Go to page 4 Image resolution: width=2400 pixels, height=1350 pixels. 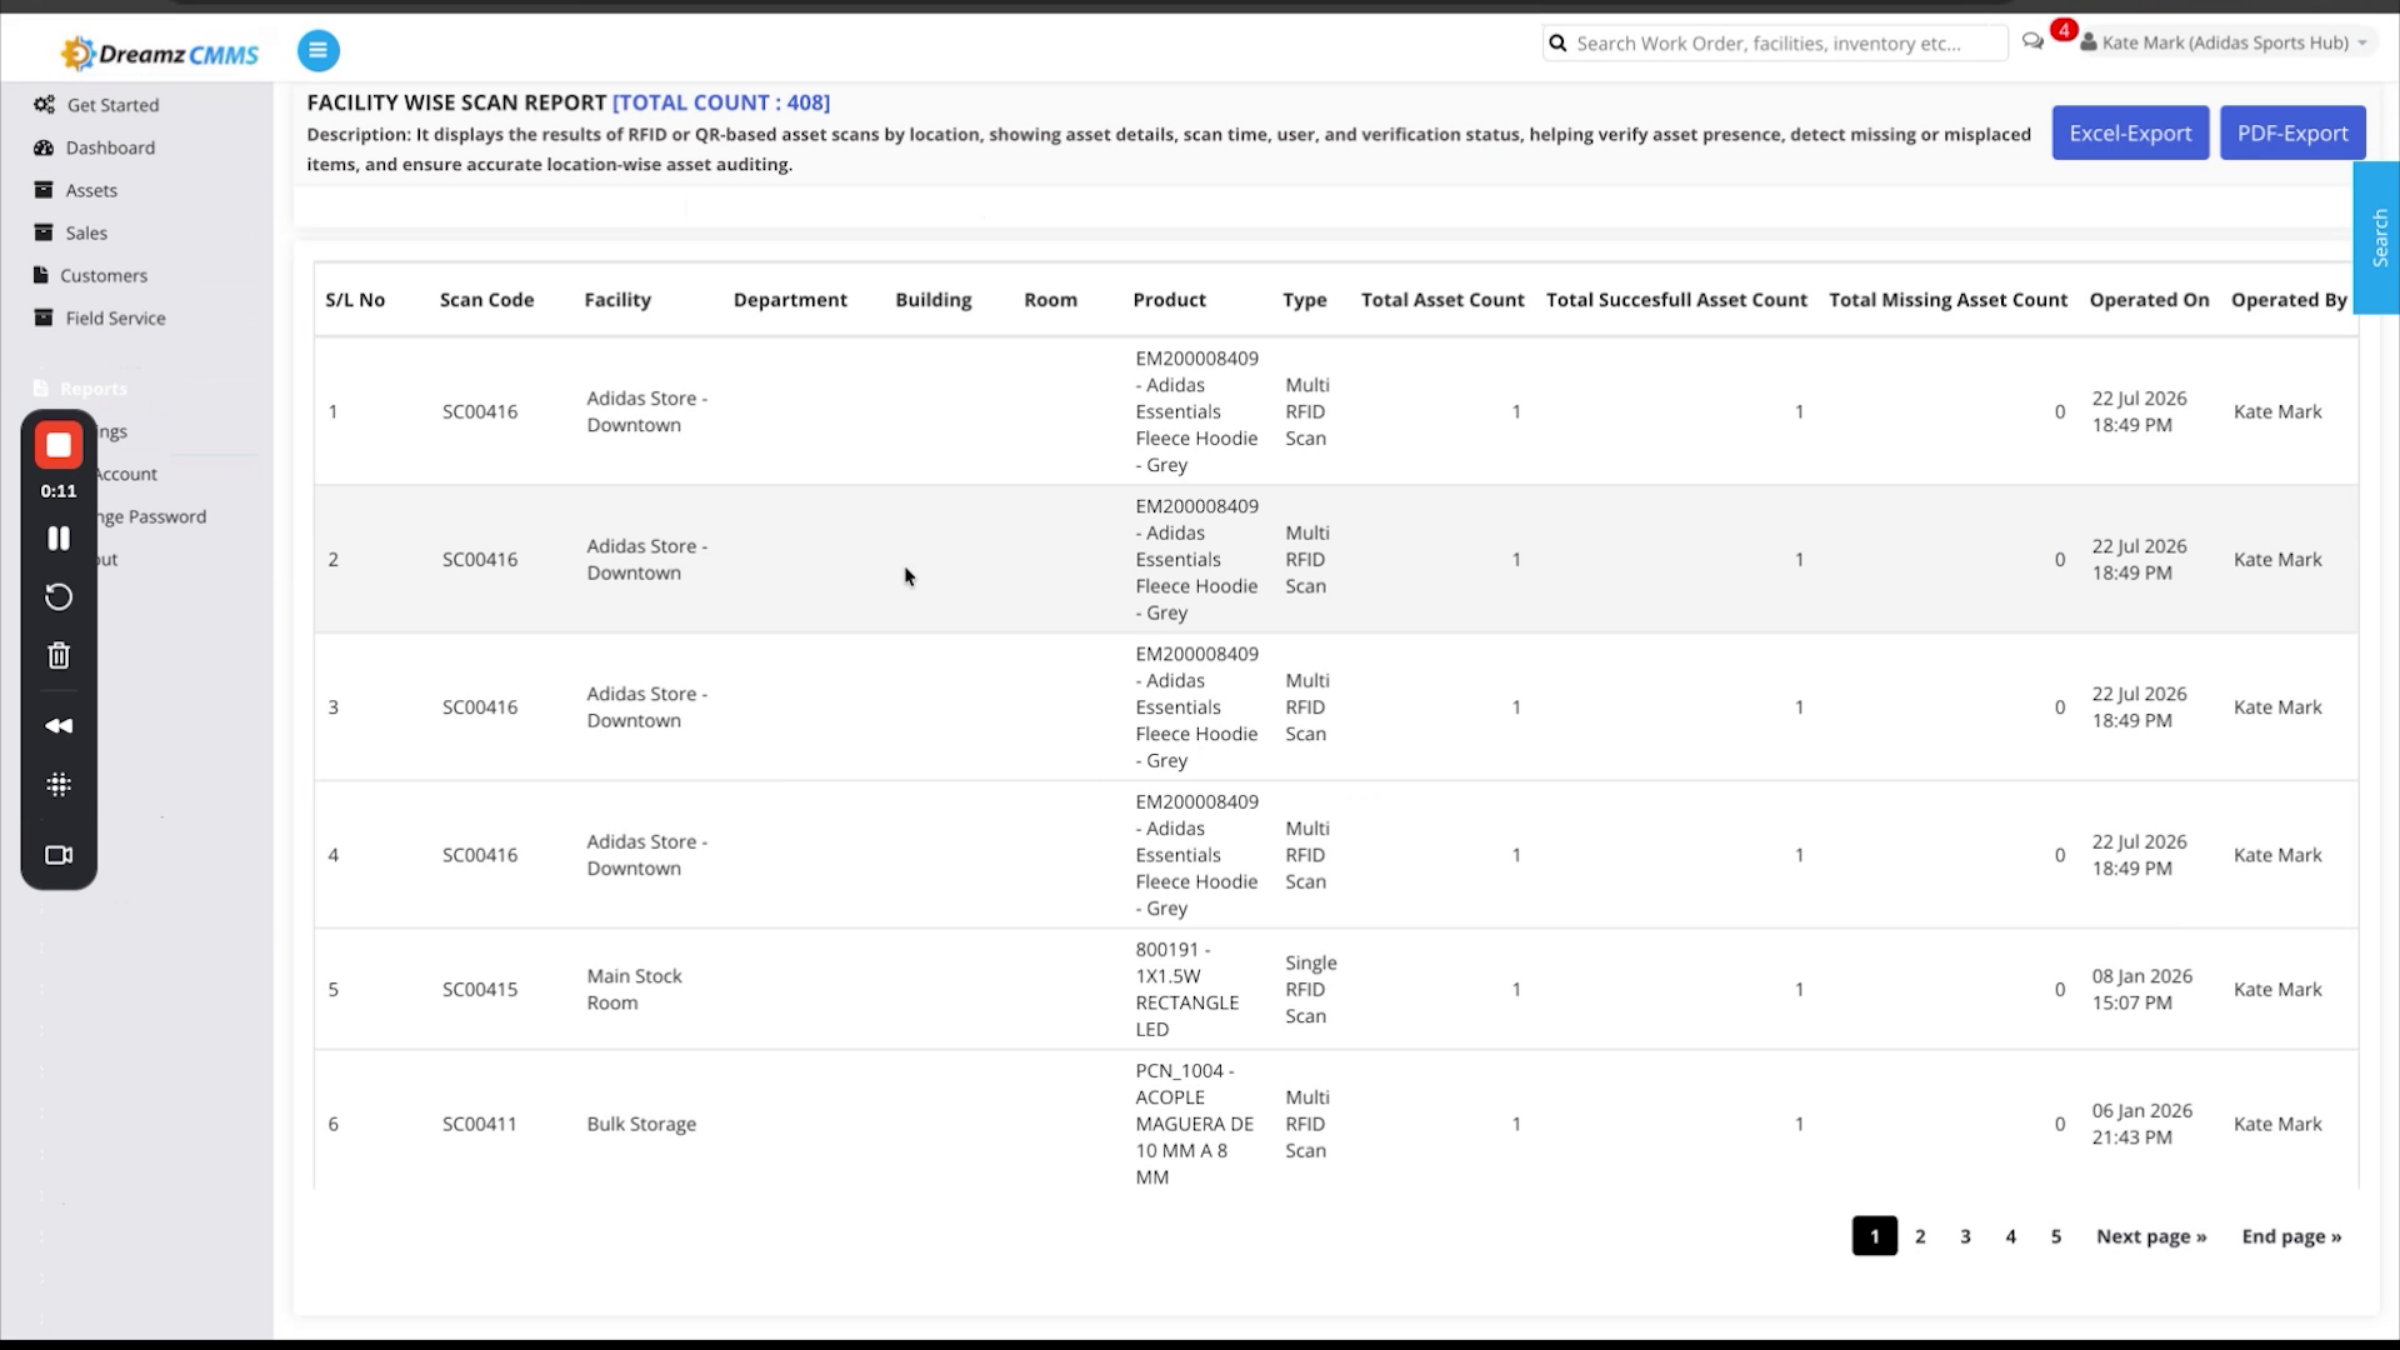point(2010,1236)
